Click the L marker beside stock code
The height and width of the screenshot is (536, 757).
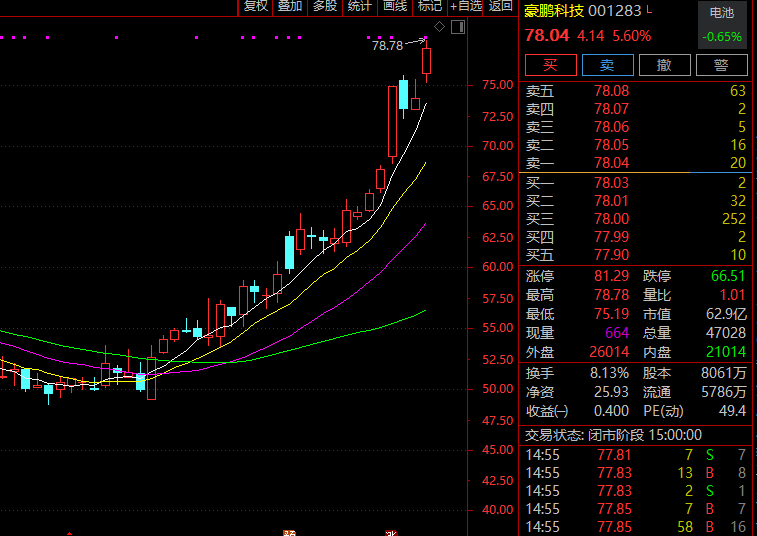point(649,9)
